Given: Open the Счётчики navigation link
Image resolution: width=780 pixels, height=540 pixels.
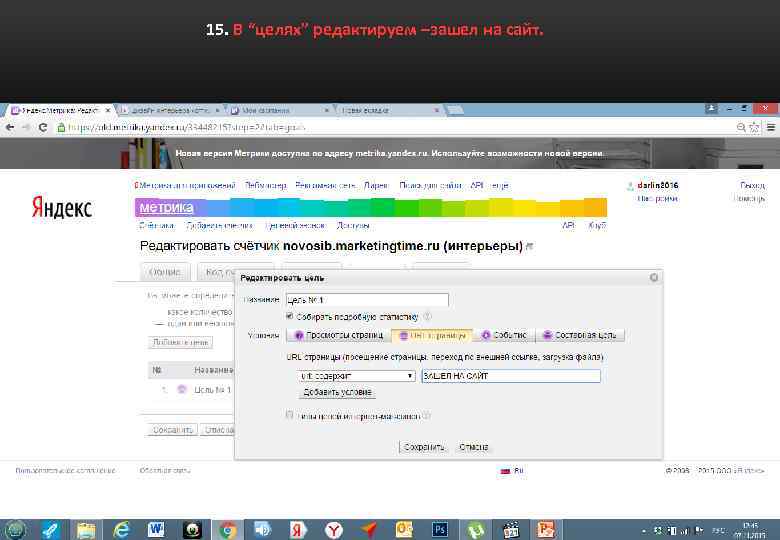Looking at the screenshot, I should point(157,226).
